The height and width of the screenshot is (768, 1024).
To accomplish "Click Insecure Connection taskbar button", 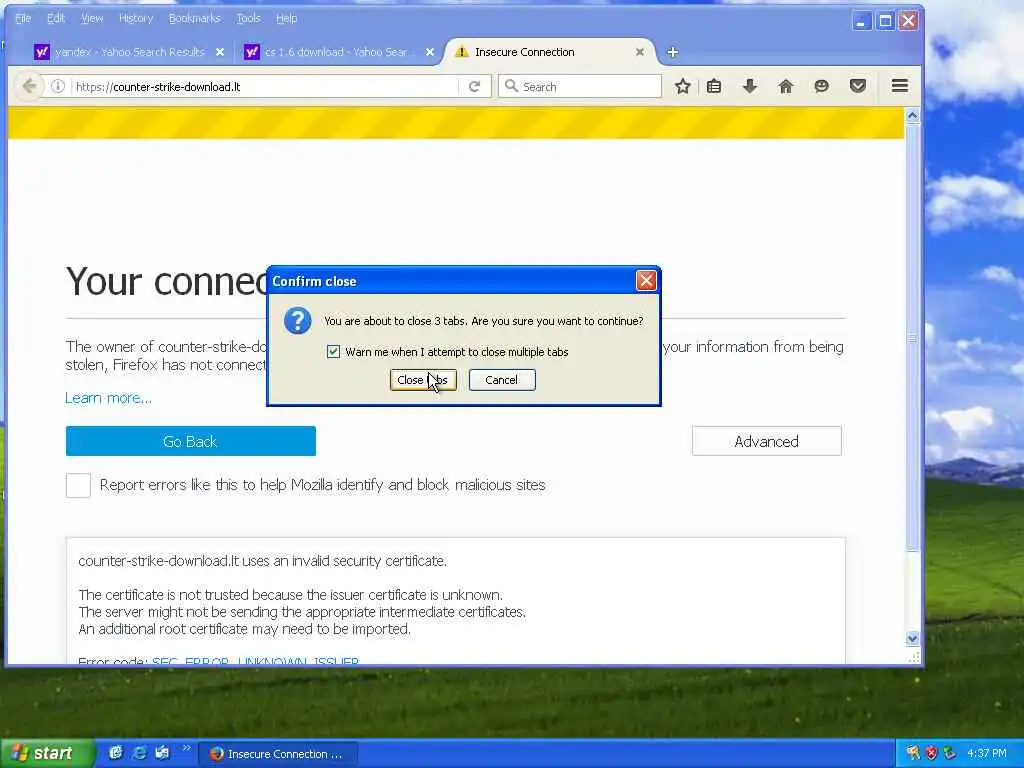I will [x=278, y=754].
